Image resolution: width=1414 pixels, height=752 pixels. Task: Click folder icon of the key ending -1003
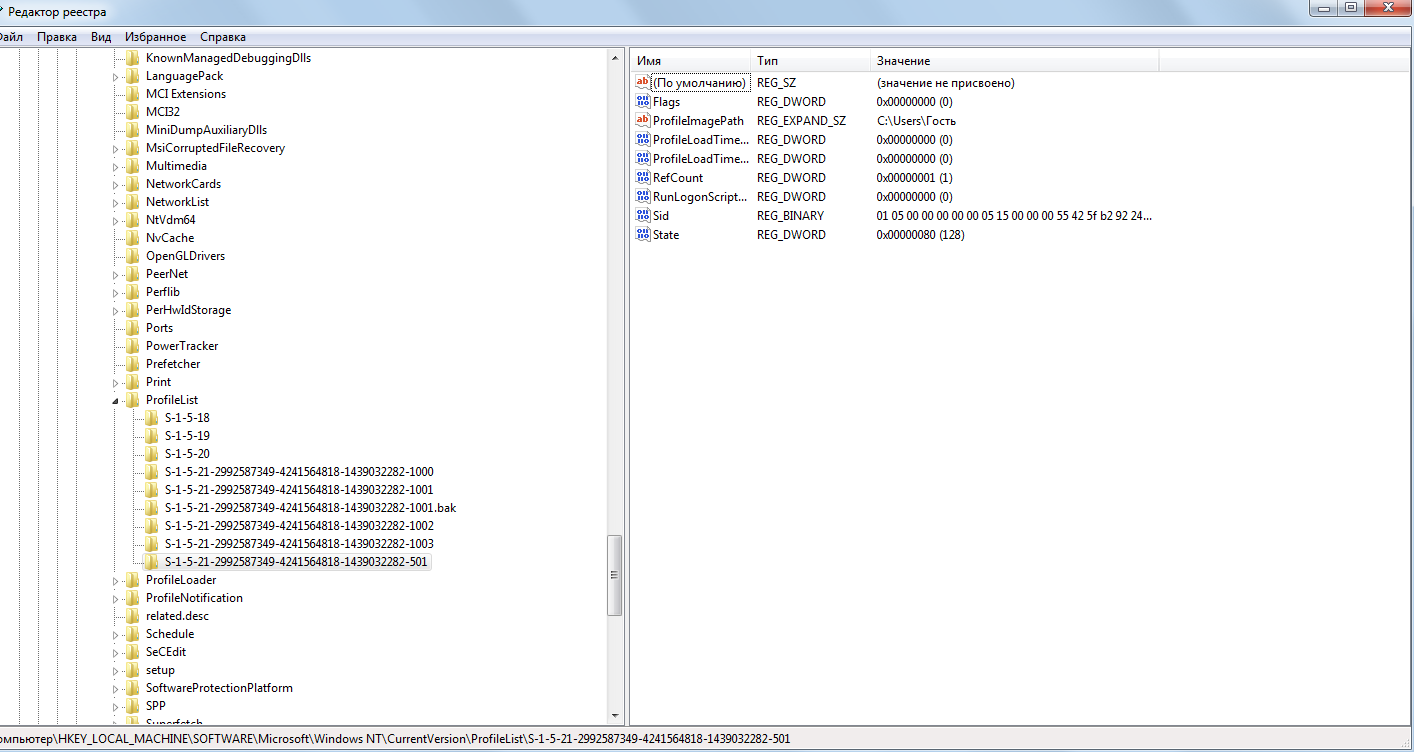point(151,544)
